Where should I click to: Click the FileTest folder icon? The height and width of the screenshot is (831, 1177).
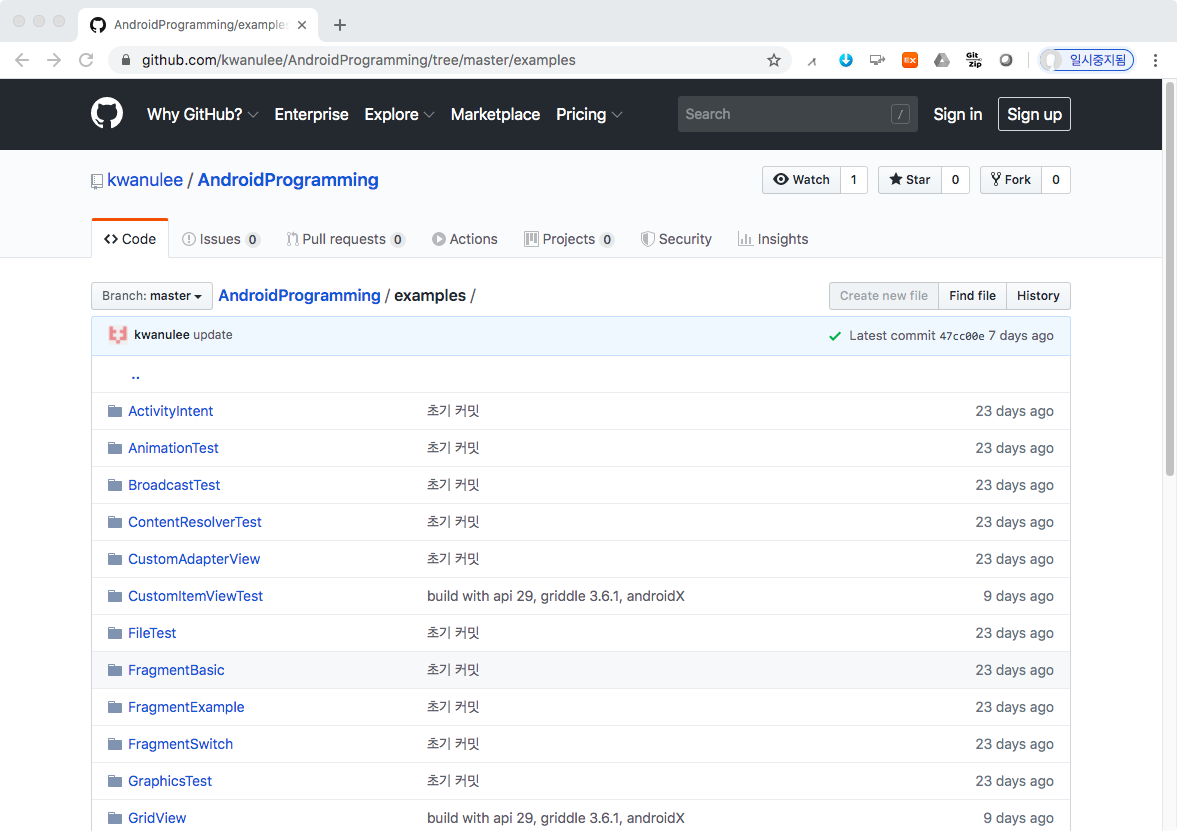(x=115, y=633)
